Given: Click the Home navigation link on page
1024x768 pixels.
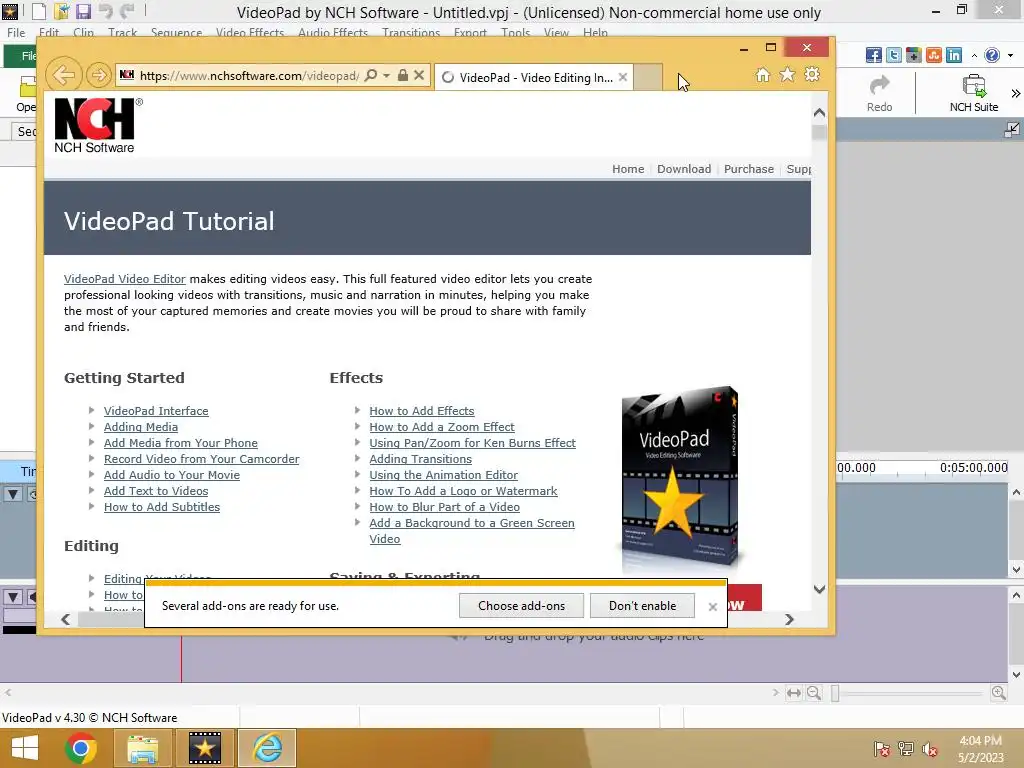Looking at the screenshot, I should tap(628, 169).
